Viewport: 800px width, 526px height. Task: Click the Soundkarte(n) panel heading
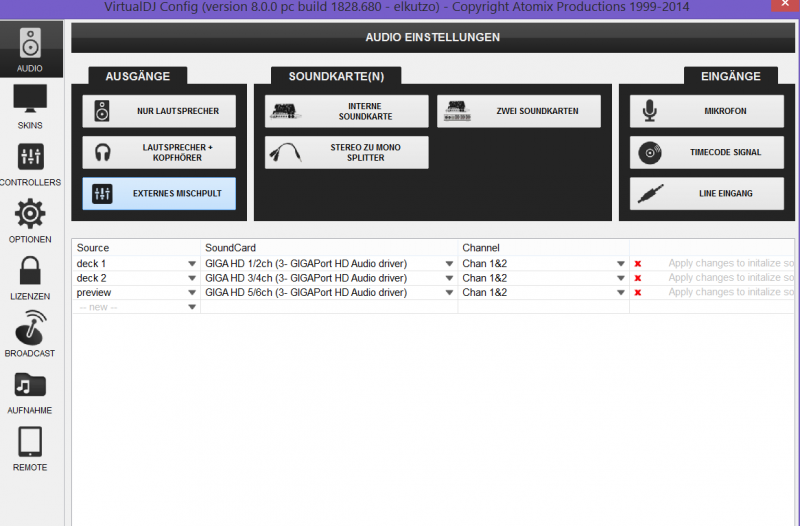point(336,76)
